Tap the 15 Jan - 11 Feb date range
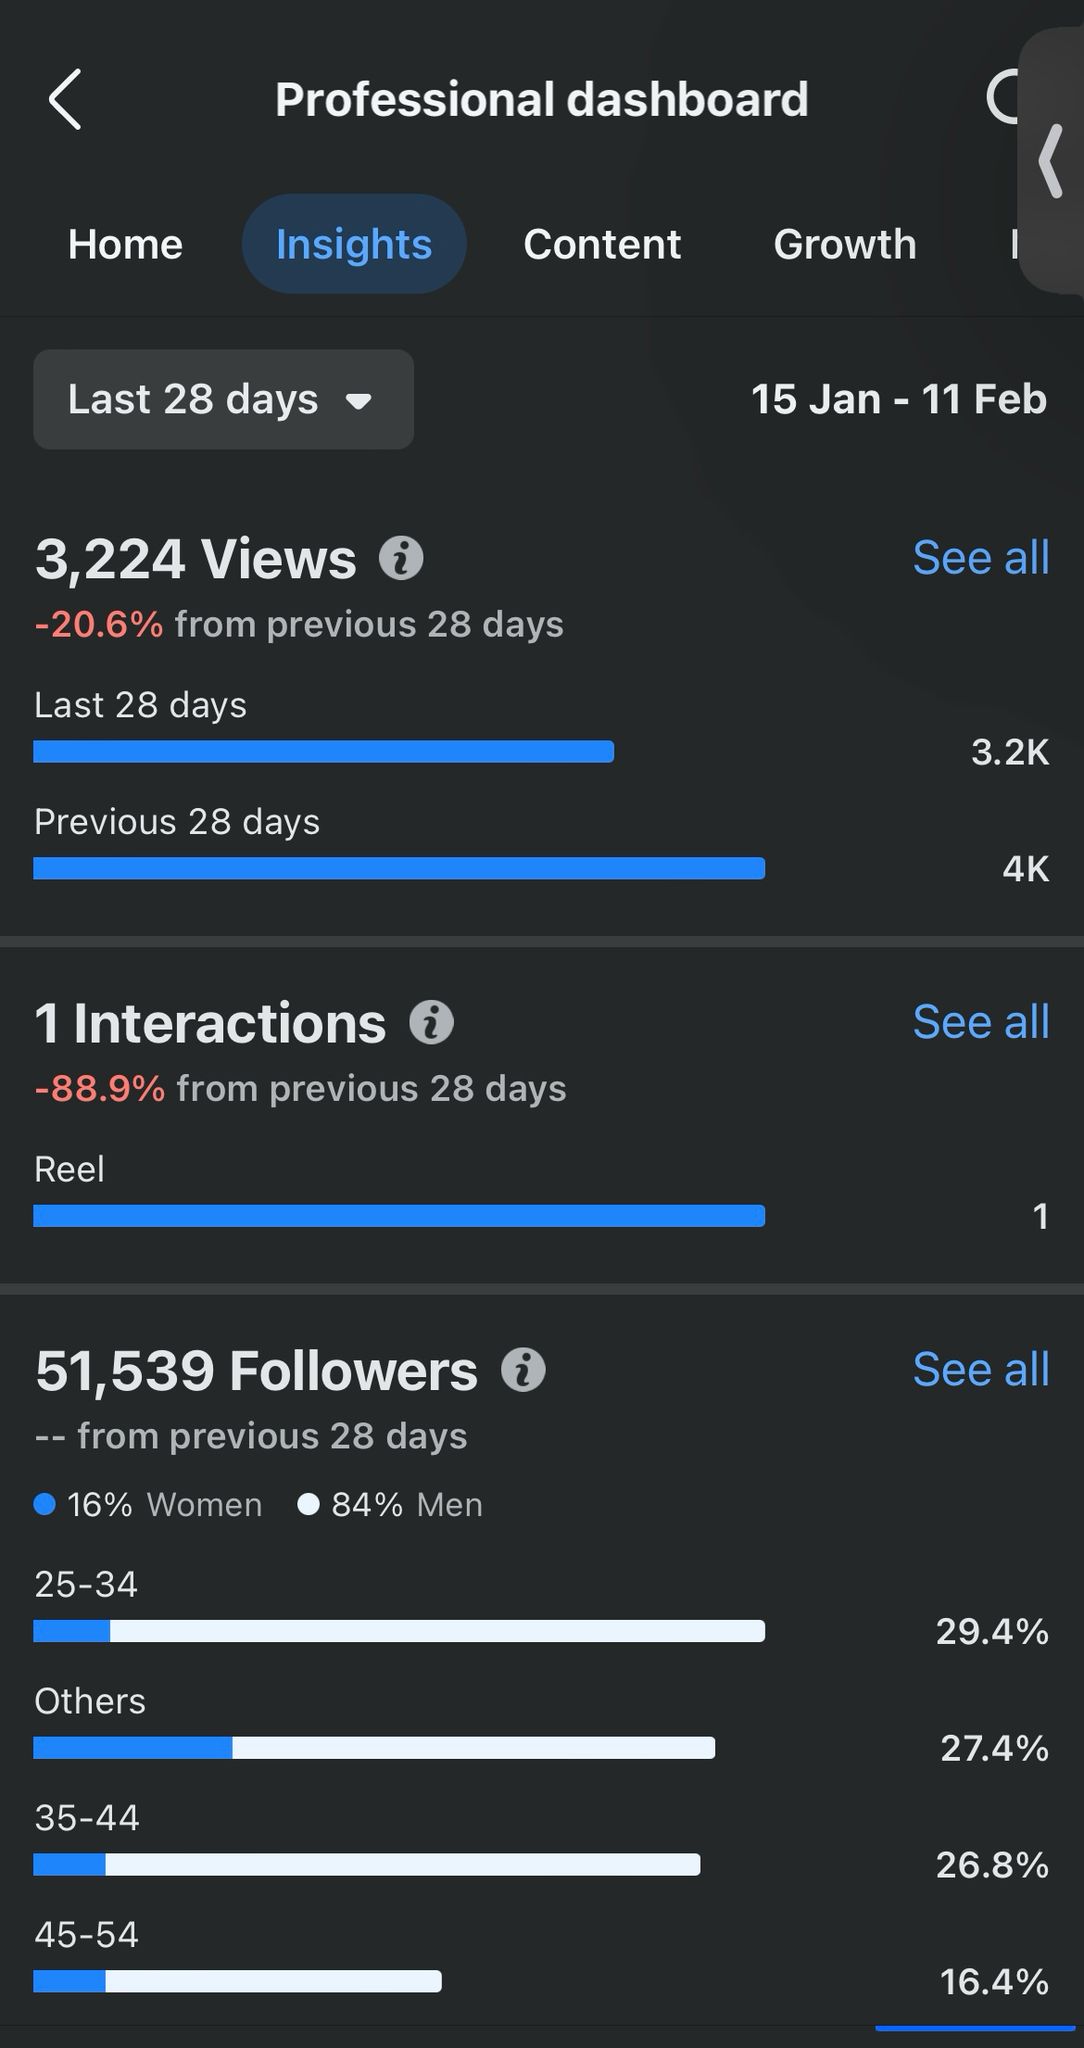Viewport: 1084px width, 2048px height. click(898, 400)
